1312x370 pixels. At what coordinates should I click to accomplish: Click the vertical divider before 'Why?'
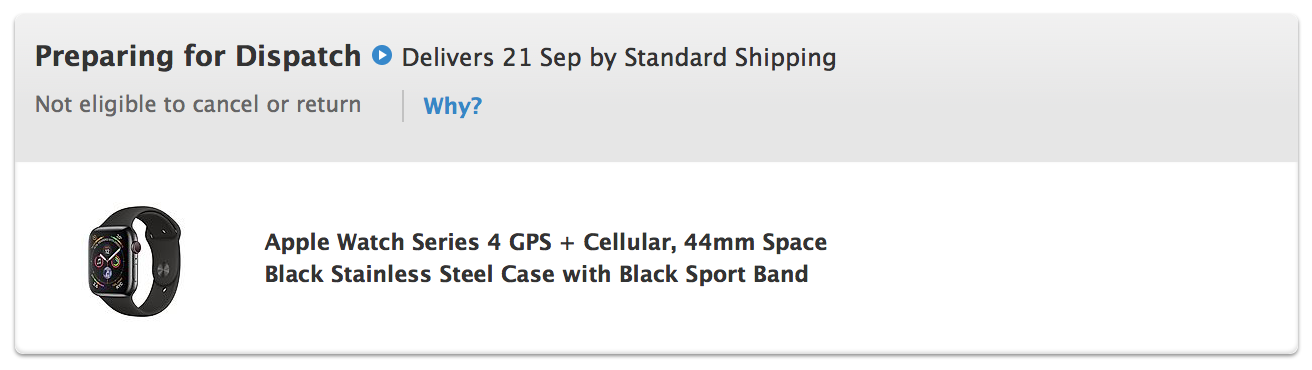[403, 106]
